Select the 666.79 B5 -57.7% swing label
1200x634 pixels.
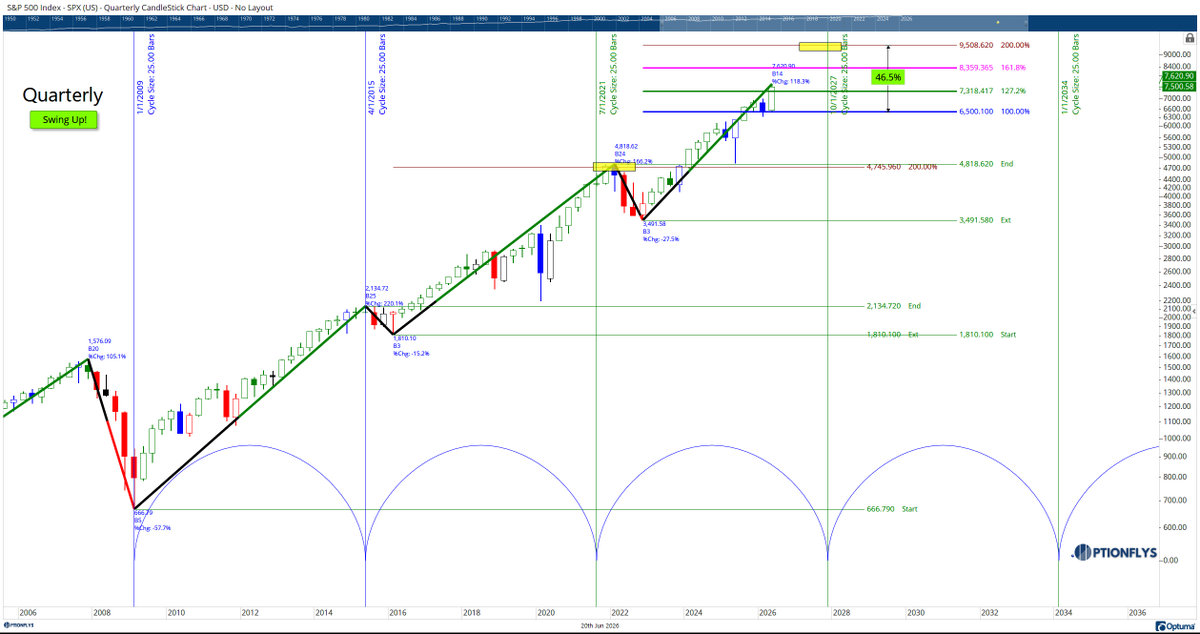[152, 520]
